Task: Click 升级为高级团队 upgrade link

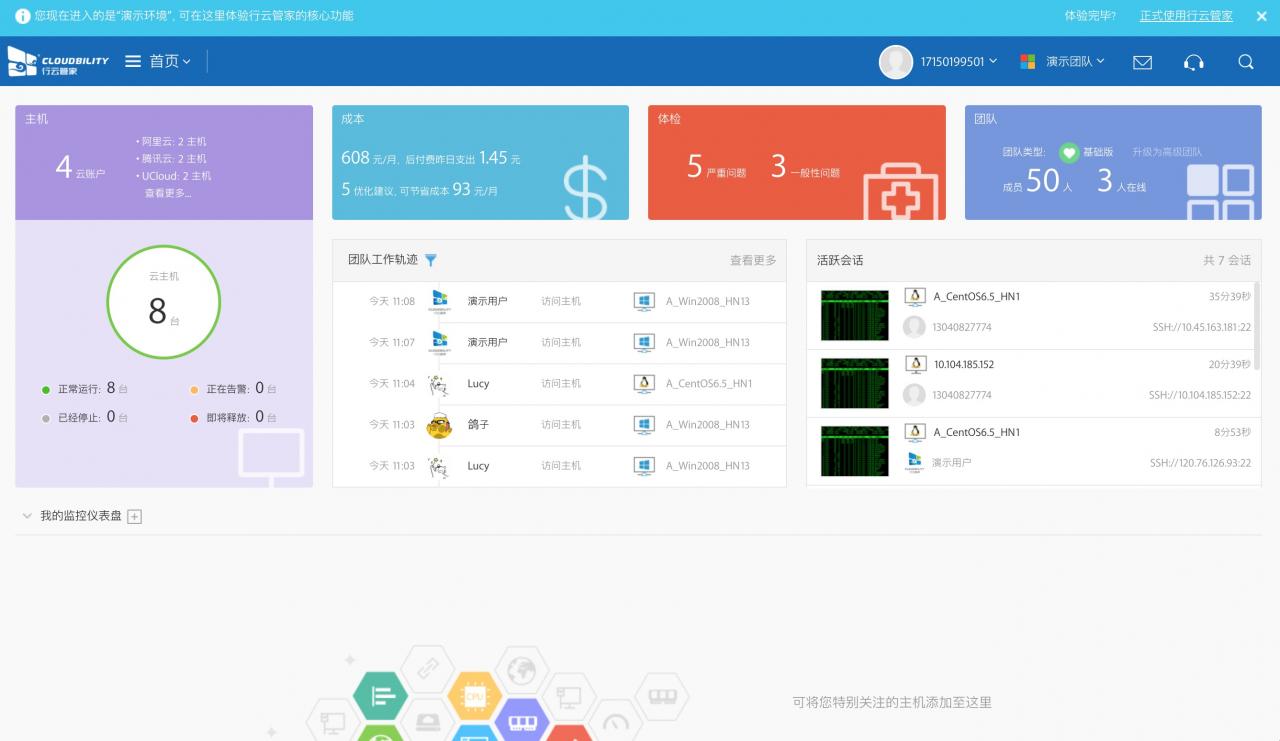Action: [1166, 152]
